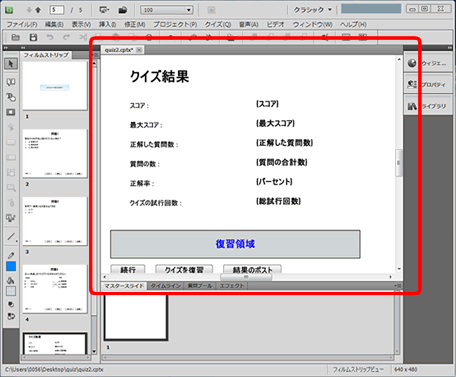Click the blue stroke color swatch
Image resolution: width=456 pixels, height=377 pixels.
pyautogui.click(x=11, y=266)
